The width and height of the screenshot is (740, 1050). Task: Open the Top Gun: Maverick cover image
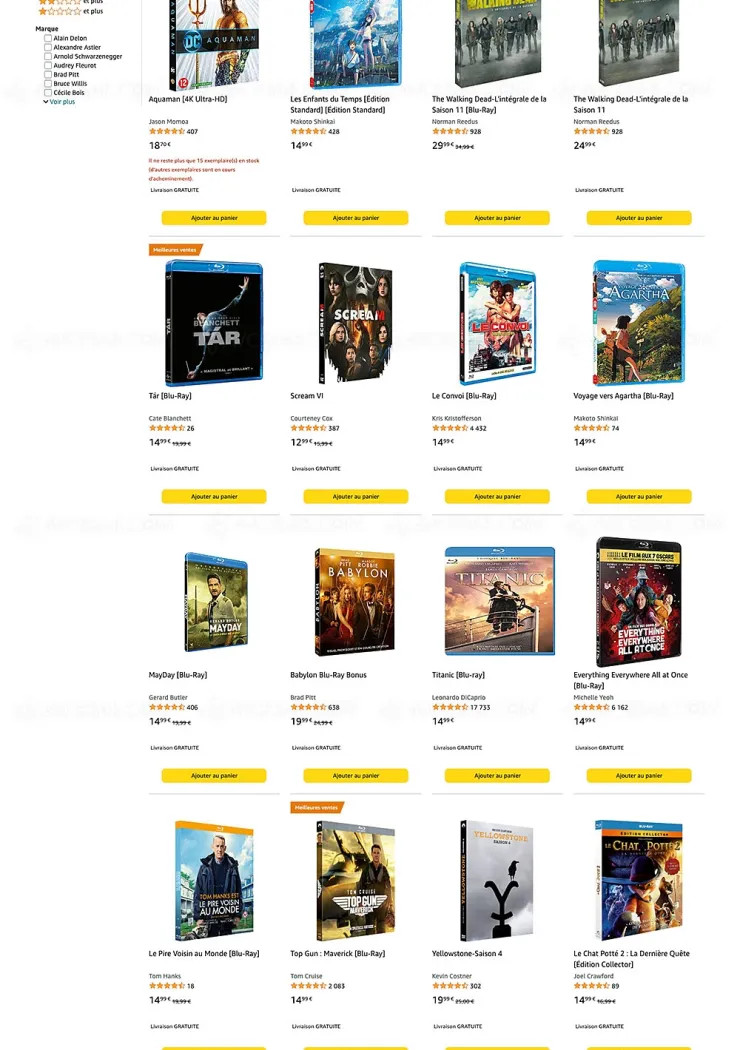click(356, 881)
